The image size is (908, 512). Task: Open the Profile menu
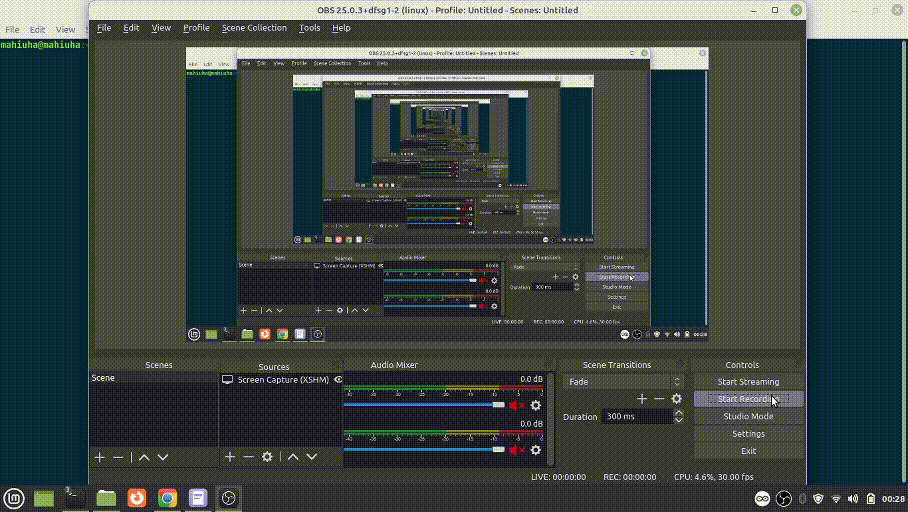[x=196, y=28]
